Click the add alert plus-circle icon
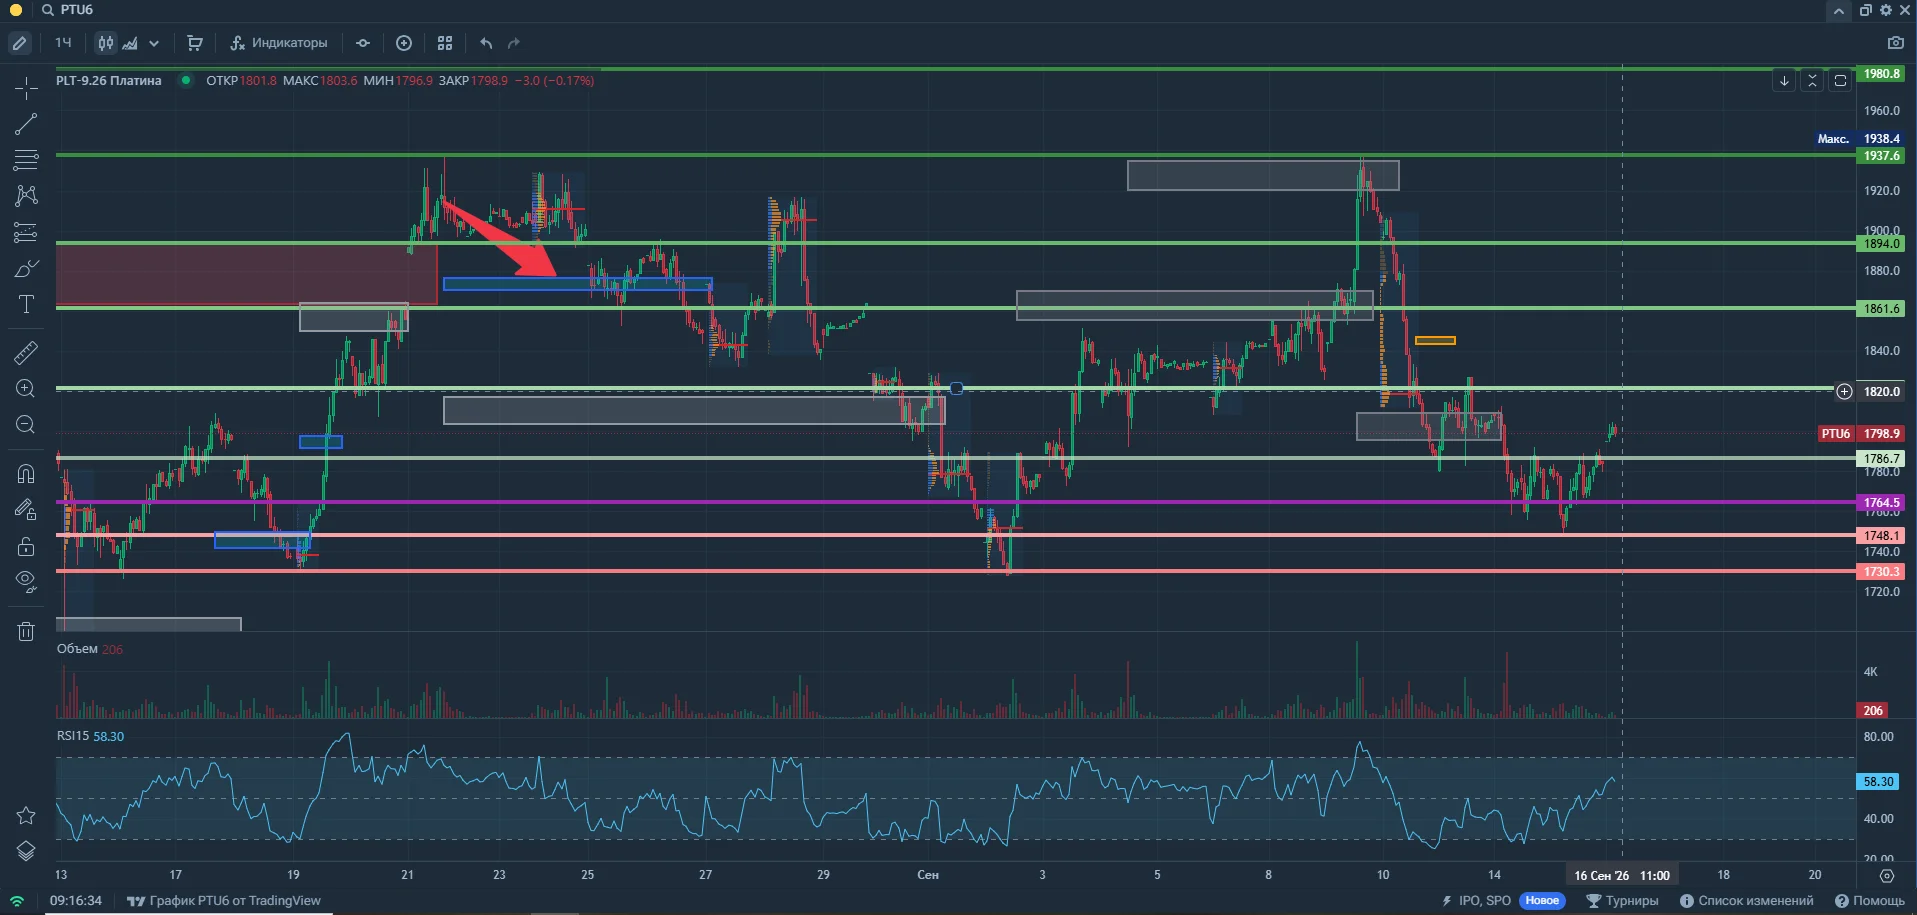 404,43
